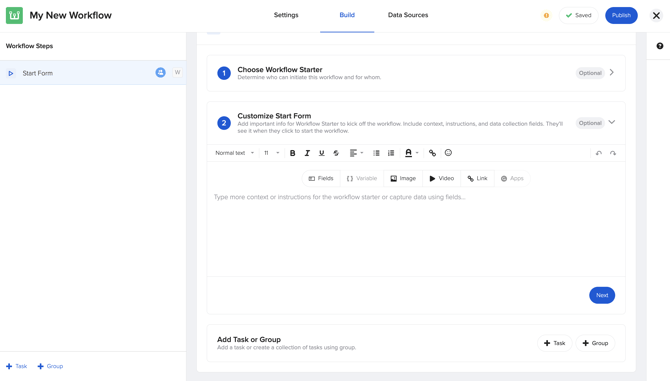Insert Fields into the form
This screenshot has width=670, height=381.
[321, 179]
